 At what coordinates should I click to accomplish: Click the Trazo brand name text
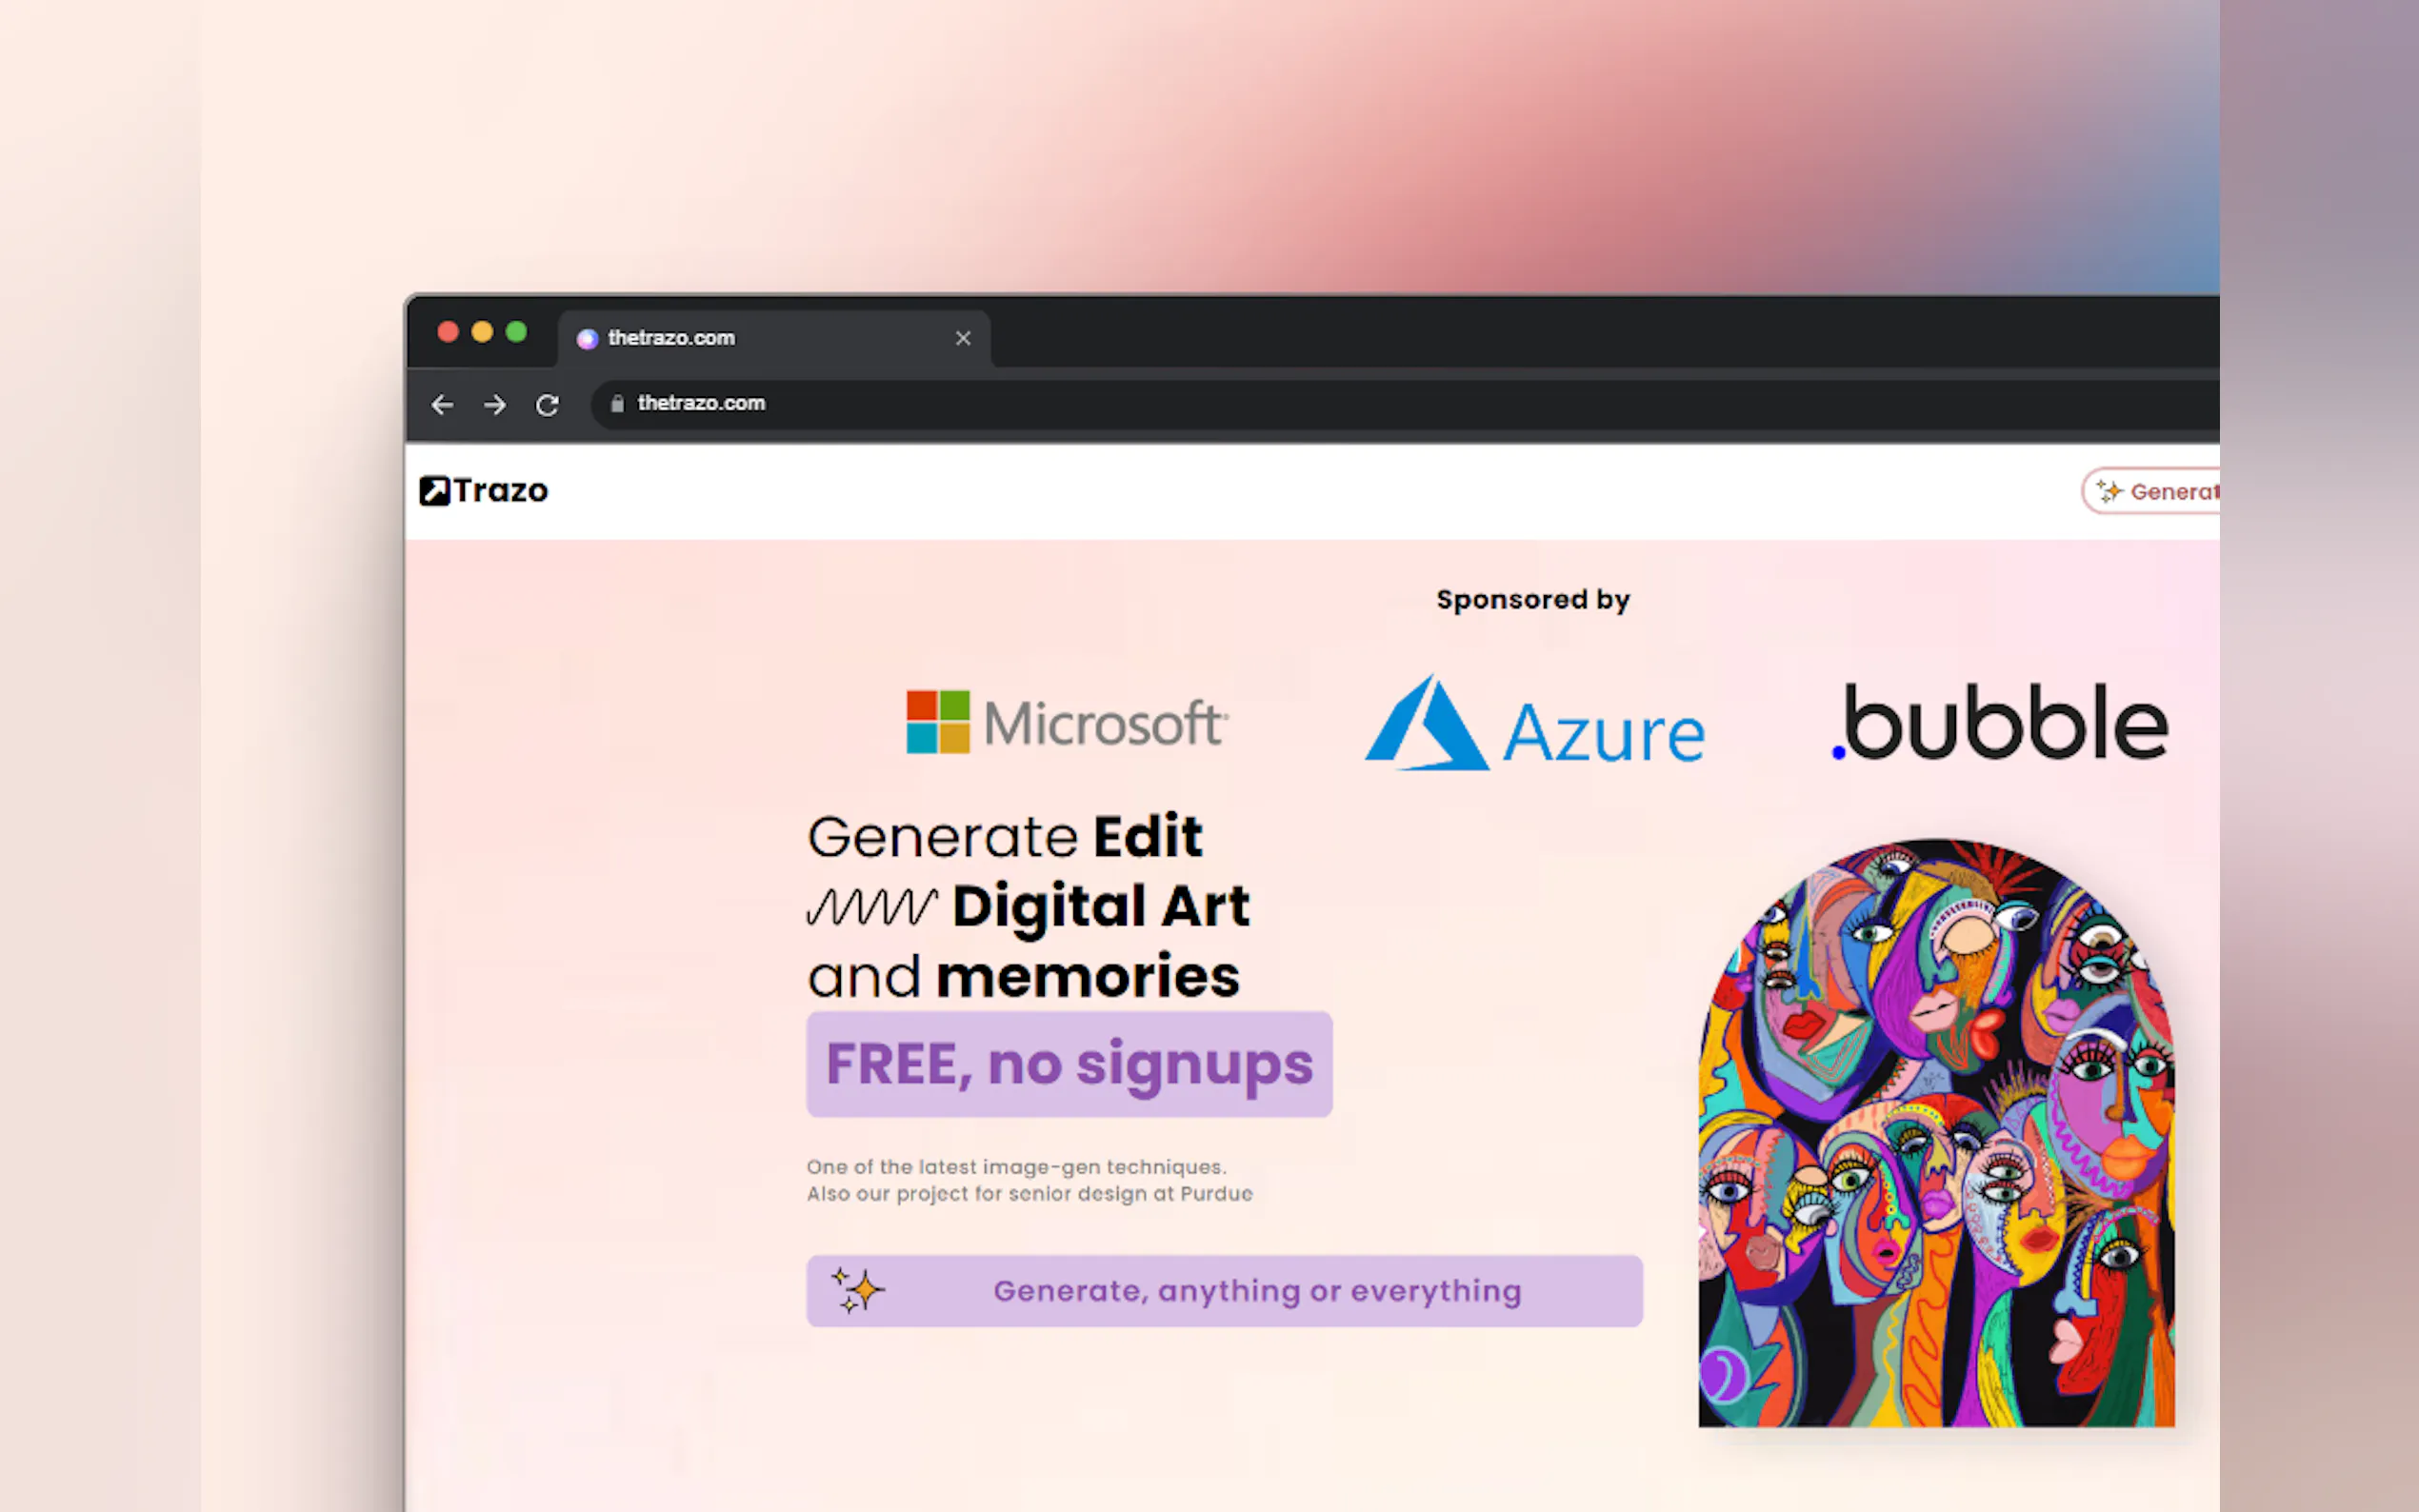501,491
